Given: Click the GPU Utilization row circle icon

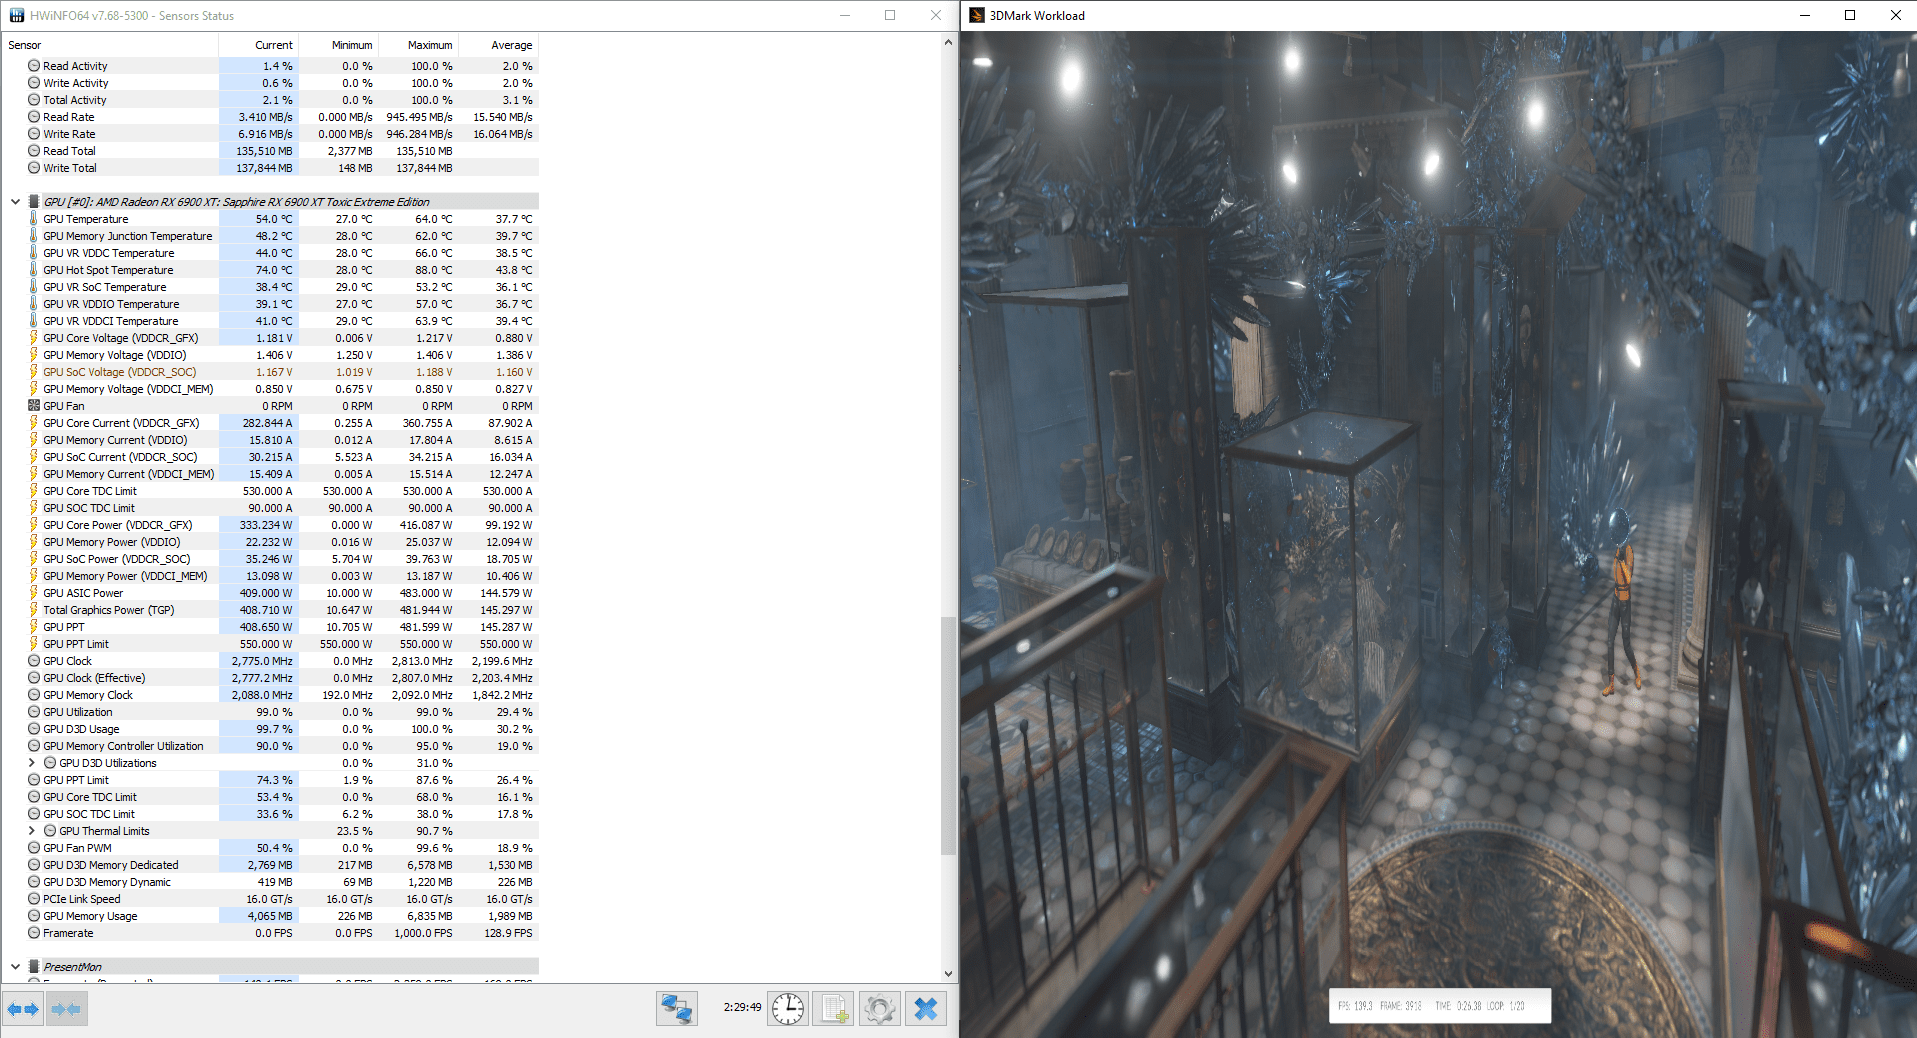Looking at the screenshot, I should [34, 712].
